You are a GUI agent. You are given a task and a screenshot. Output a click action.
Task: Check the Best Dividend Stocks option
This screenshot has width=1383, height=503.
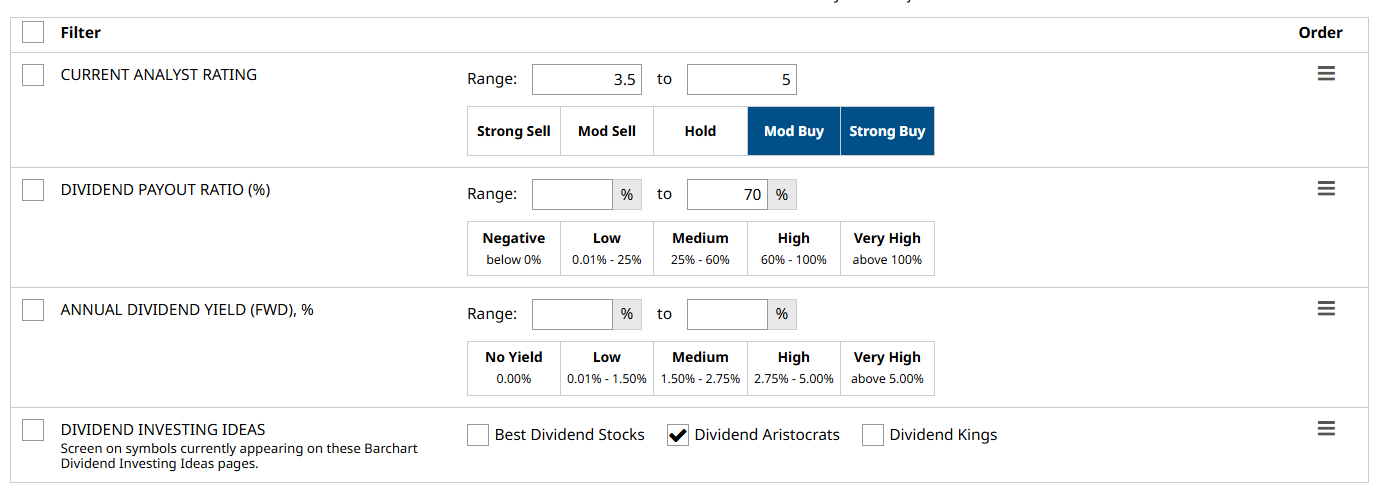(478, 435)
